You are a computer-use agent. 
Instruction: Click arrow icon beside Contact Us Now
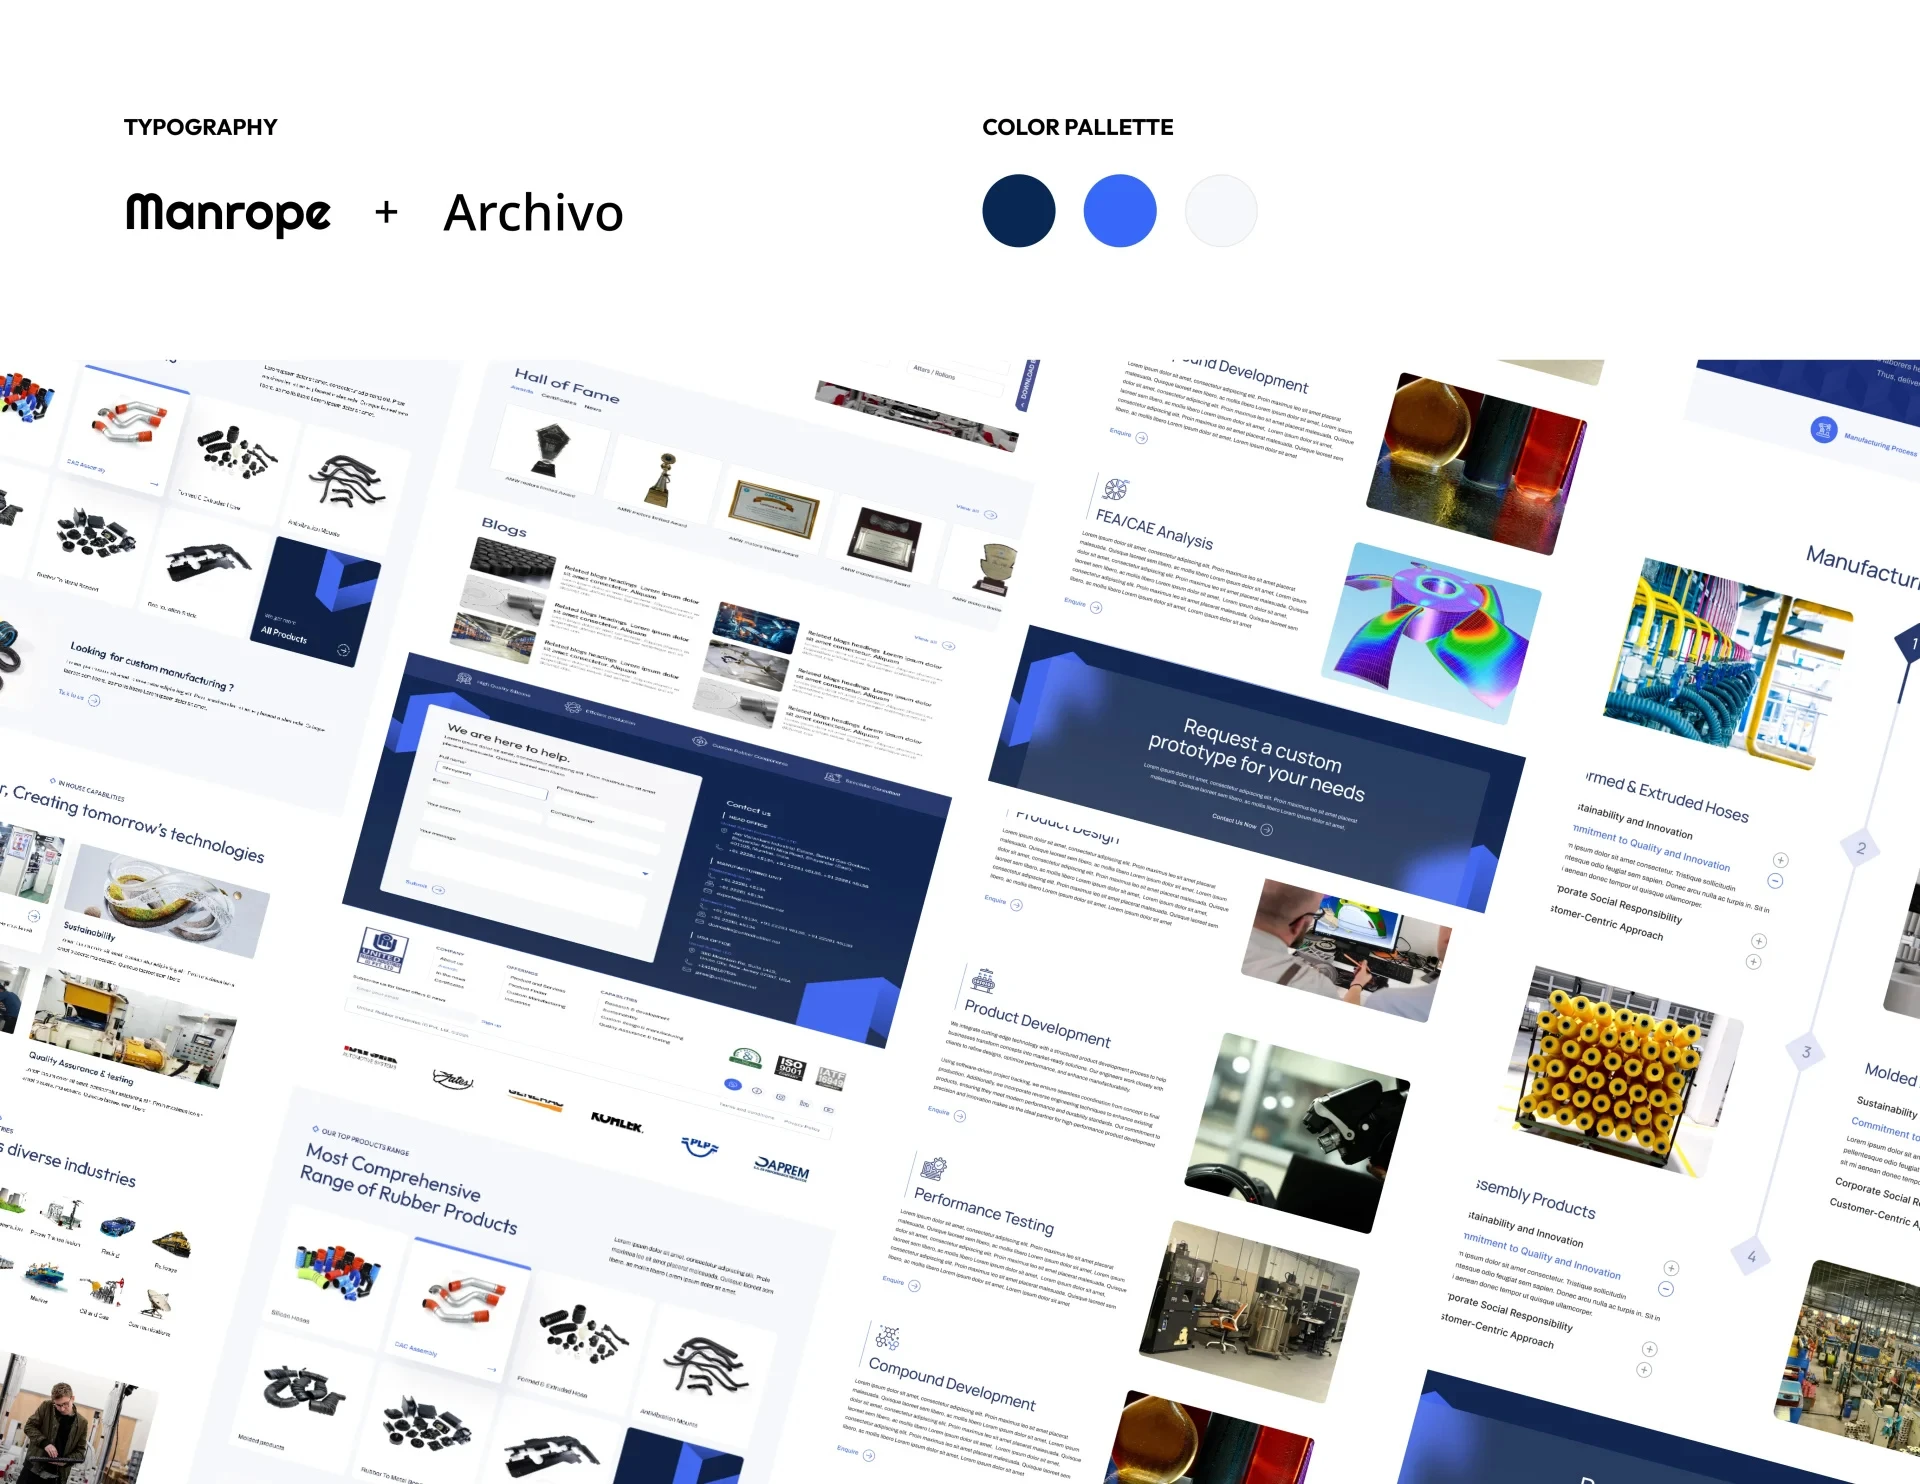[x=1267, y=829]
